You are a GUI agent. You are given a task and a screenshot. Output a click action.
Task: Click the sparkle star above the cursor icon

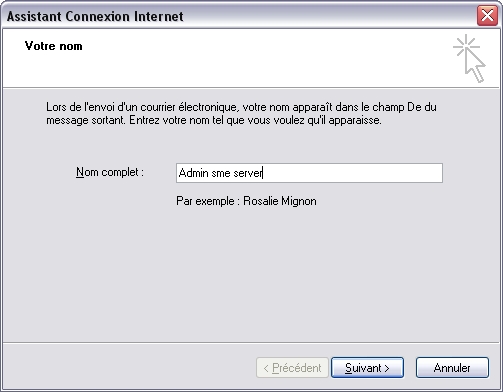[x=466, y=46]
